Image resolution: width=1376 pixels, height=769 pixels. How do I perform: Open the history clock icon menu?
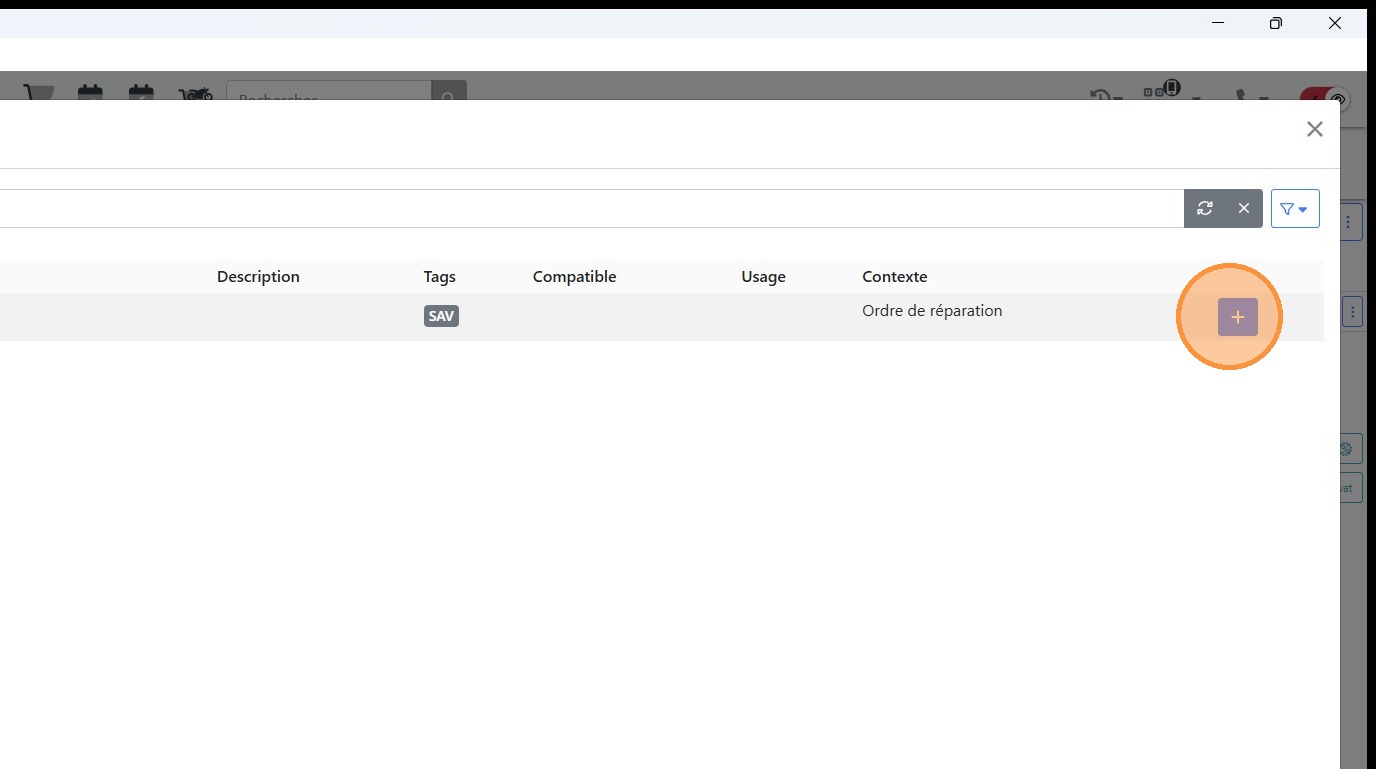[x=1106, y=95]
